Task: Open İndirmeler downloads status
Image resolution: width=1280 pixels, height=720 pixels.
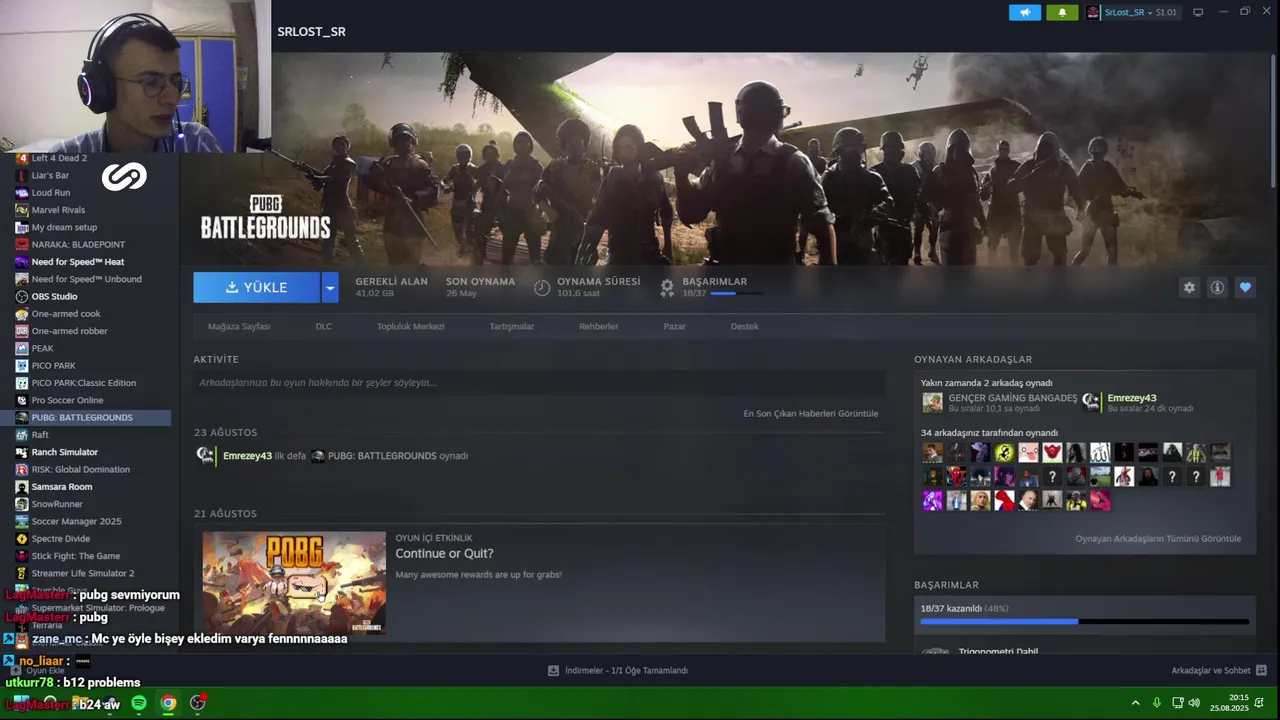Action: pyautogui.click(x=618, y=670)
